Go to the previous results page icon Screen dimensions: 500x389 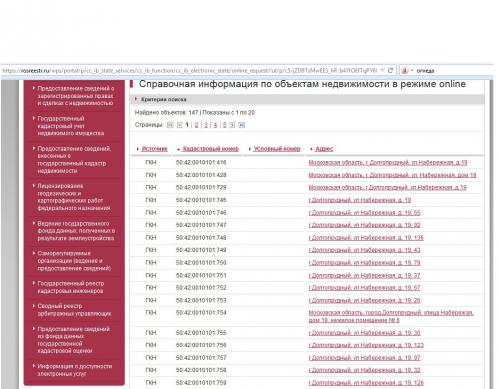(x=179, y=125)
